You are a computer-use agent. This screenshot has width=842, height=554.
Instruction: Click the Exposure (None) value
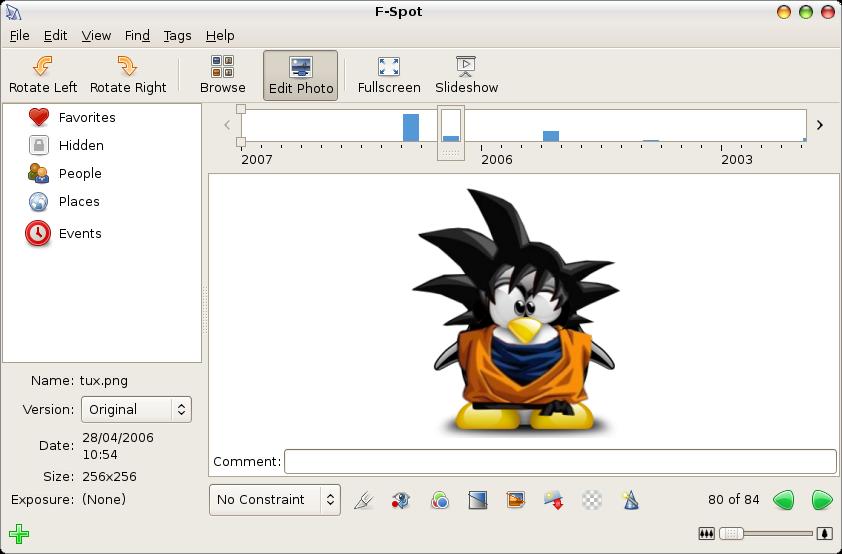[104, 499]
